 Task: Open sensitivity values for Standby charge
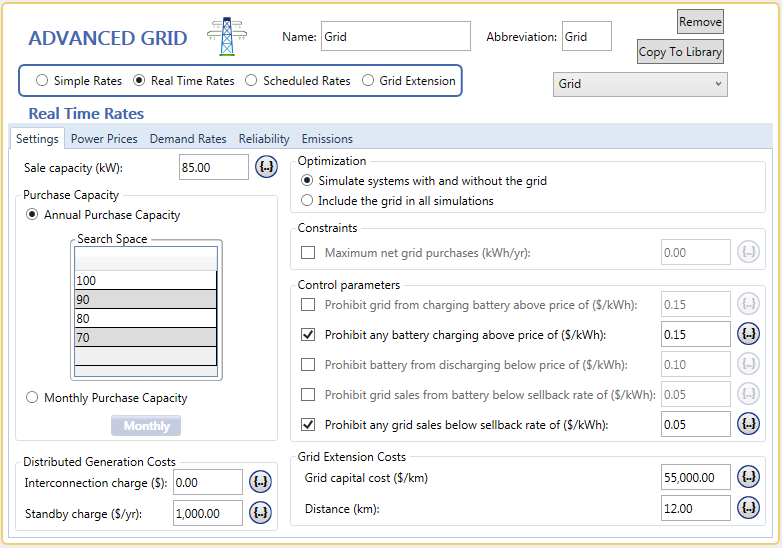tap(260, 513)
